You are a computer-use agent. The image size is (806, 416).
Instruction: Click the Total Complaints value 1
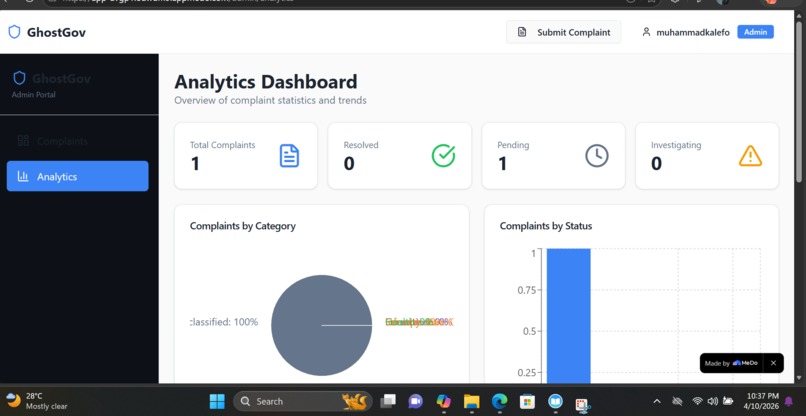tap(195, 164)
